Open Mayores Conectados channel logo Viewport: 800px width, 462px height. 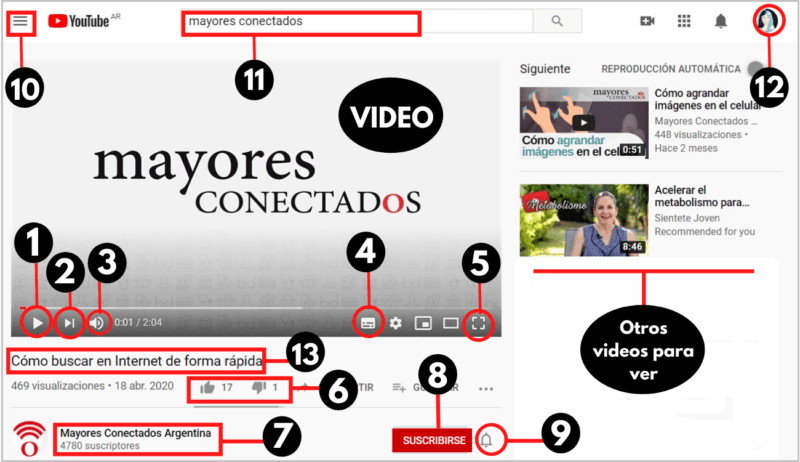[30, 439]
